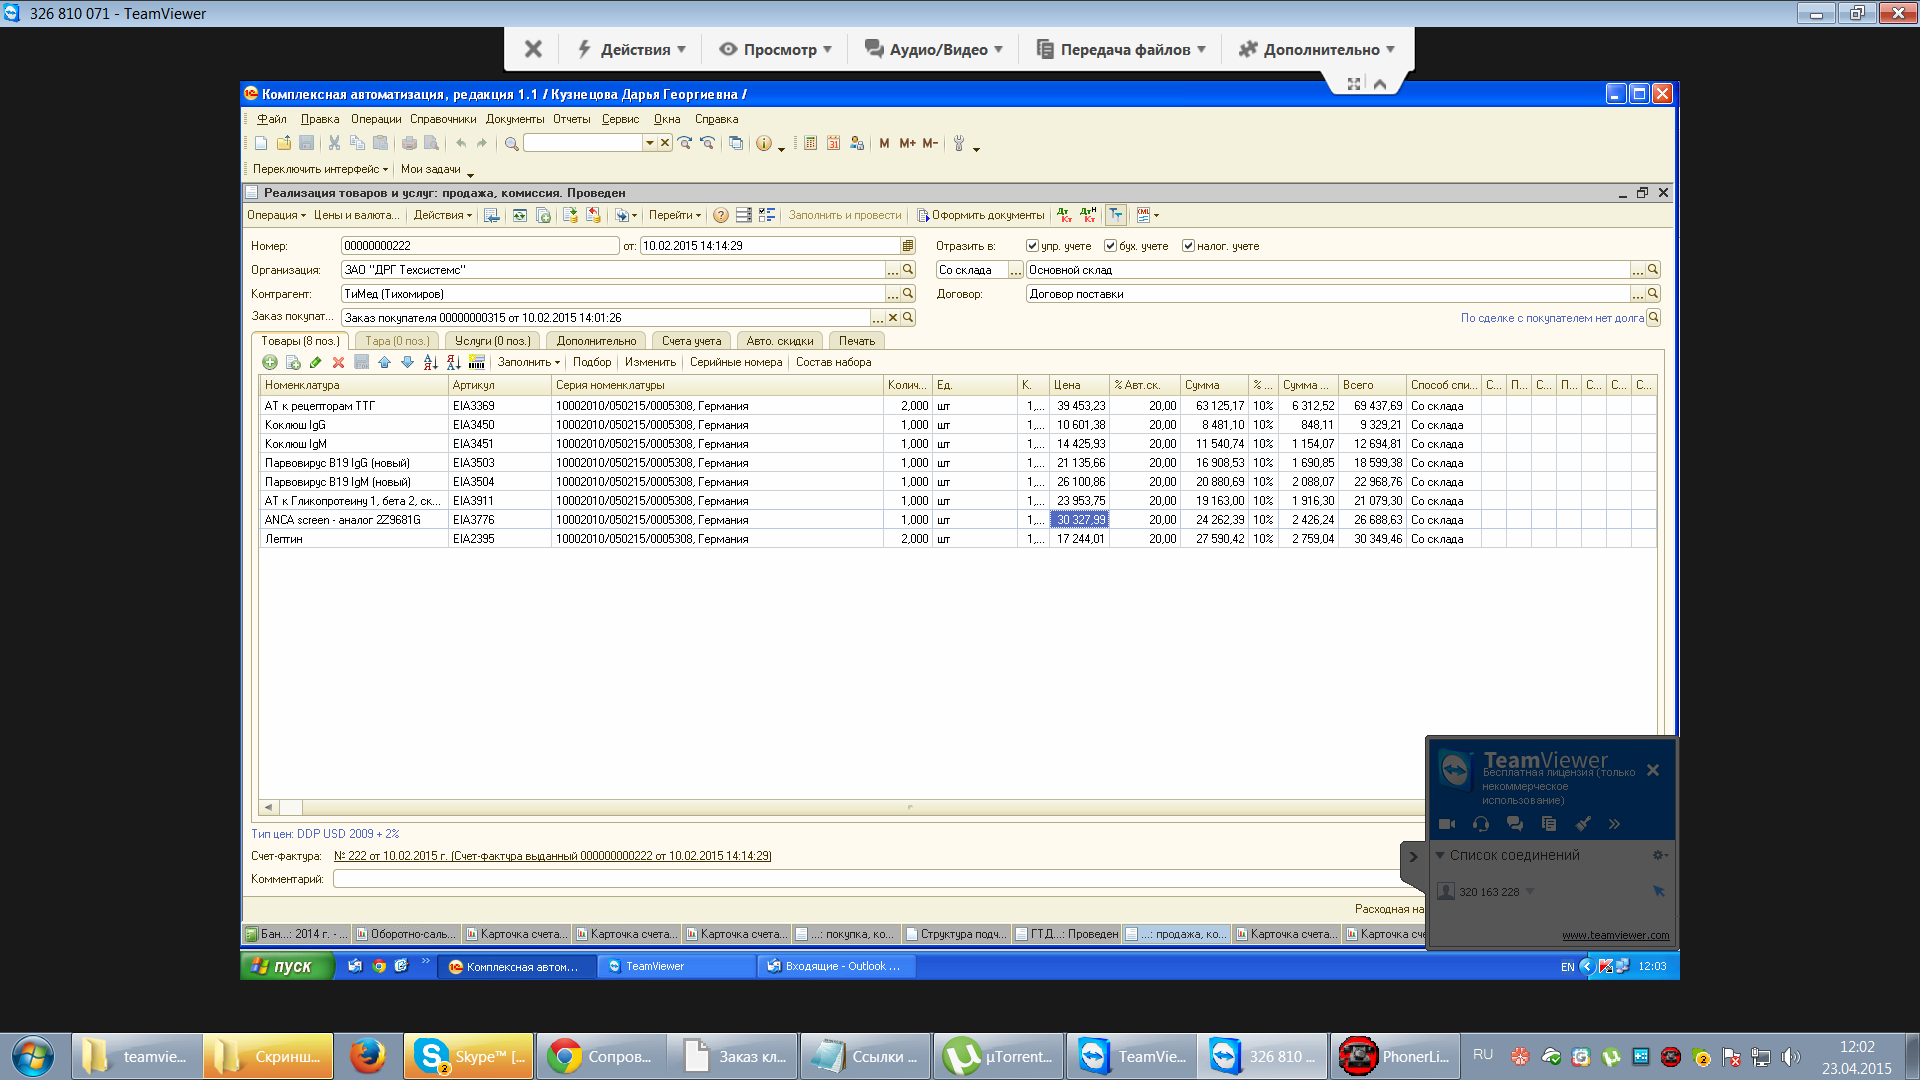Toggle the упр. учете checkbox
Image resolution: width=1920 pixels, height=1080 pixels.
pos(1032,246)
